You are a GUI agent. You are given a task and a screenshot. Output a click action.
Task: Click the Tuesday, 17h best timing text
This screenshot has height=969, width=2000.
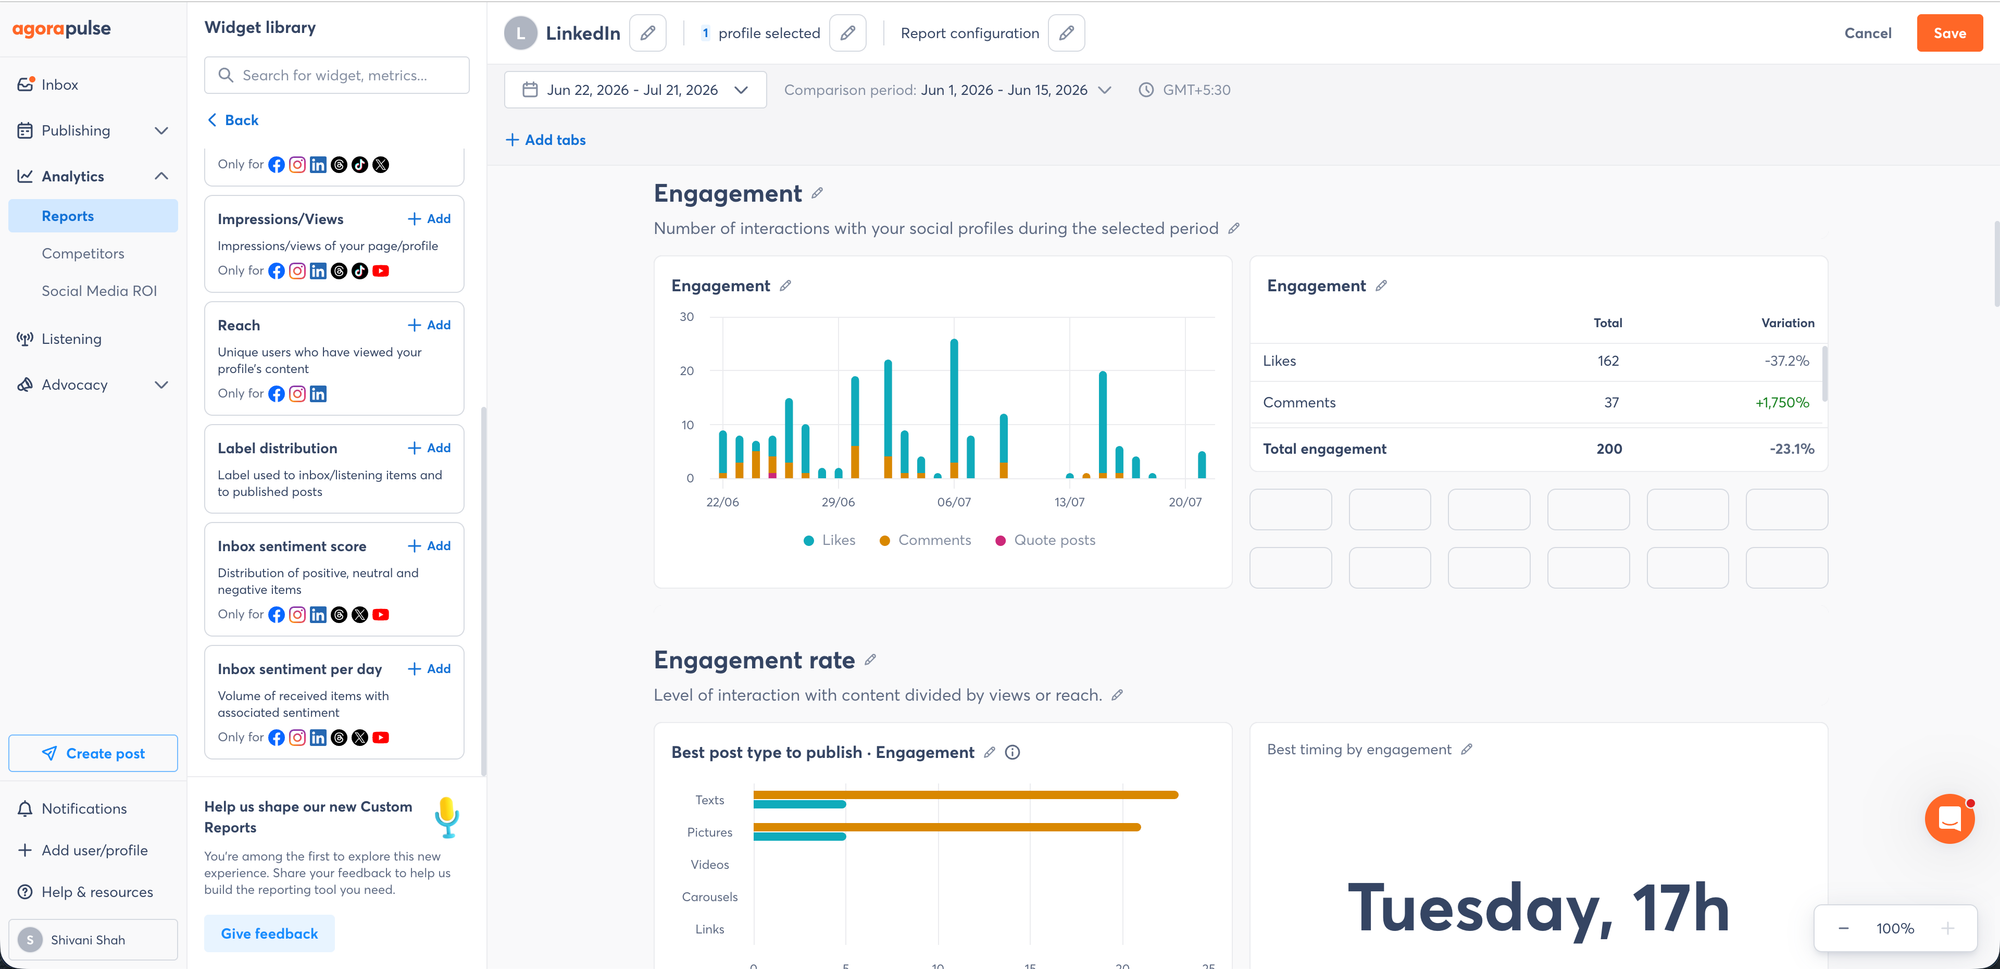(1538, 908)
